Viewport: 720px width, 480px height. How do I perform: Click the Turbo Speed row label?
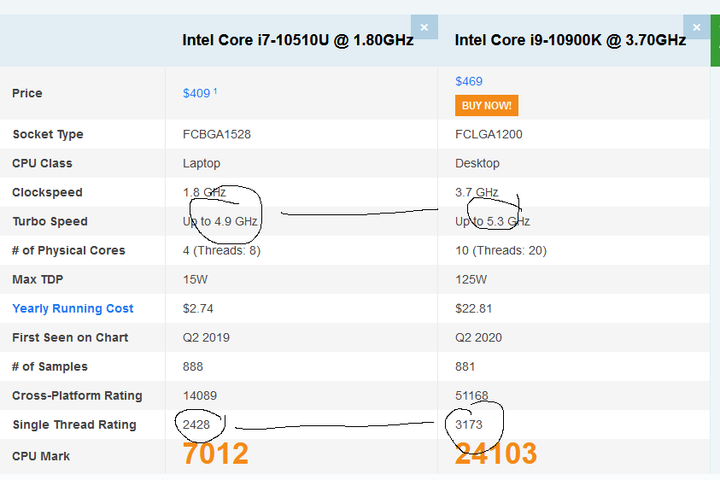[50, 221]
